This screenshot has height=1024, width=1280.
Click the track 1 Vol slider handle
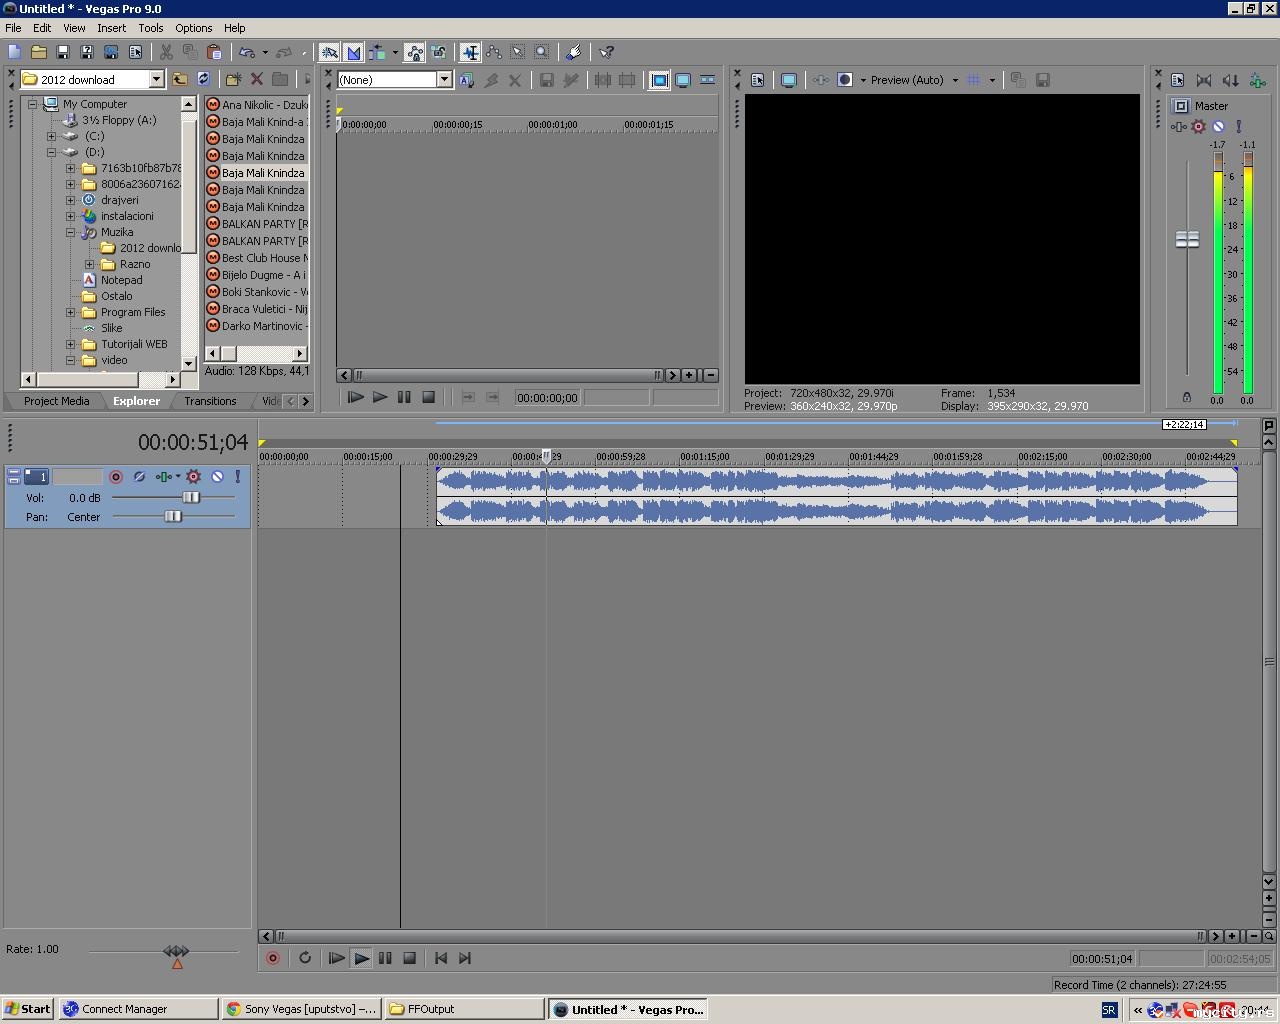(190, 497)
